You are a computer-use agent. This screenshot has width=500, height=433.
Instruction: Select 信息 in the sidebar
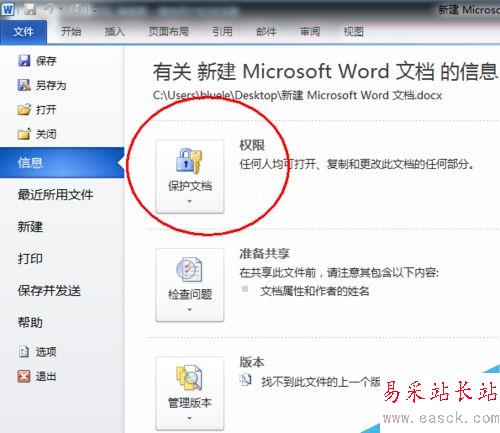62,163
